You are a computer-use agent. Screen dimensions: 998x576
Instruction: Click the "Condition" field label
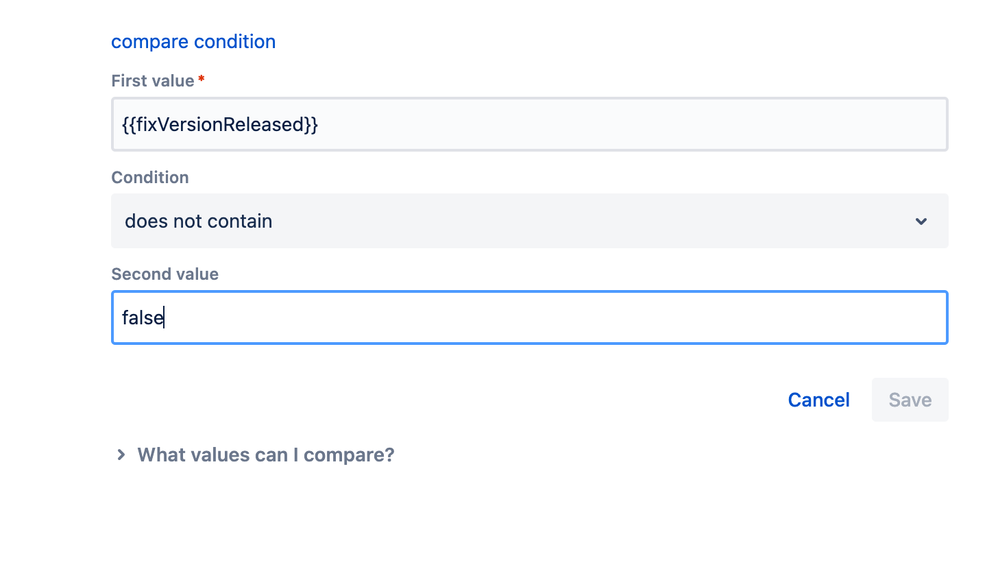(150, 178)
